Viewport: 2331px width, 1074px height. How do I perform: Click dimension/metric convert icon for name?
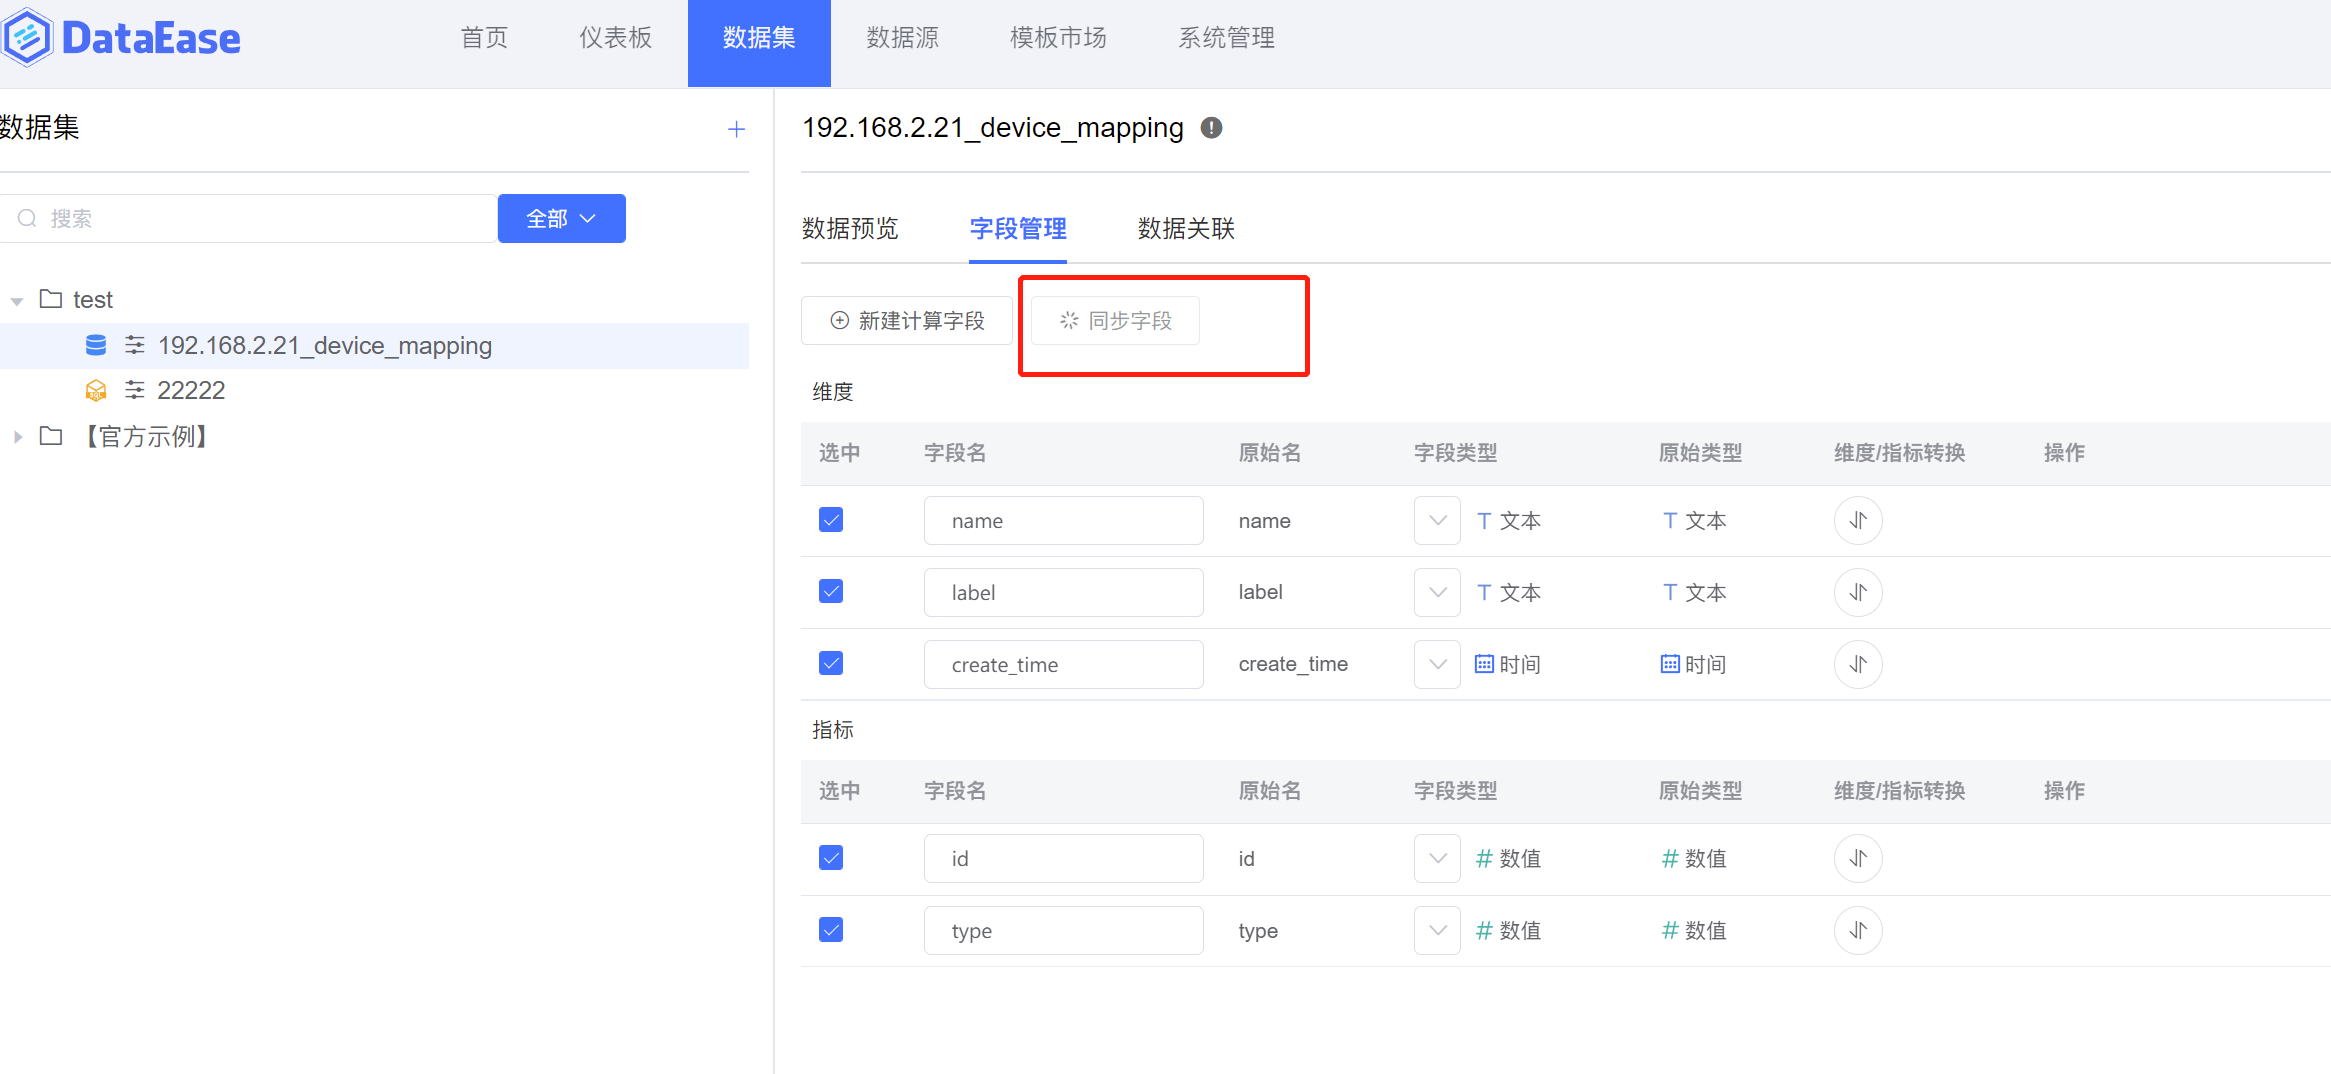[1858, 520]
